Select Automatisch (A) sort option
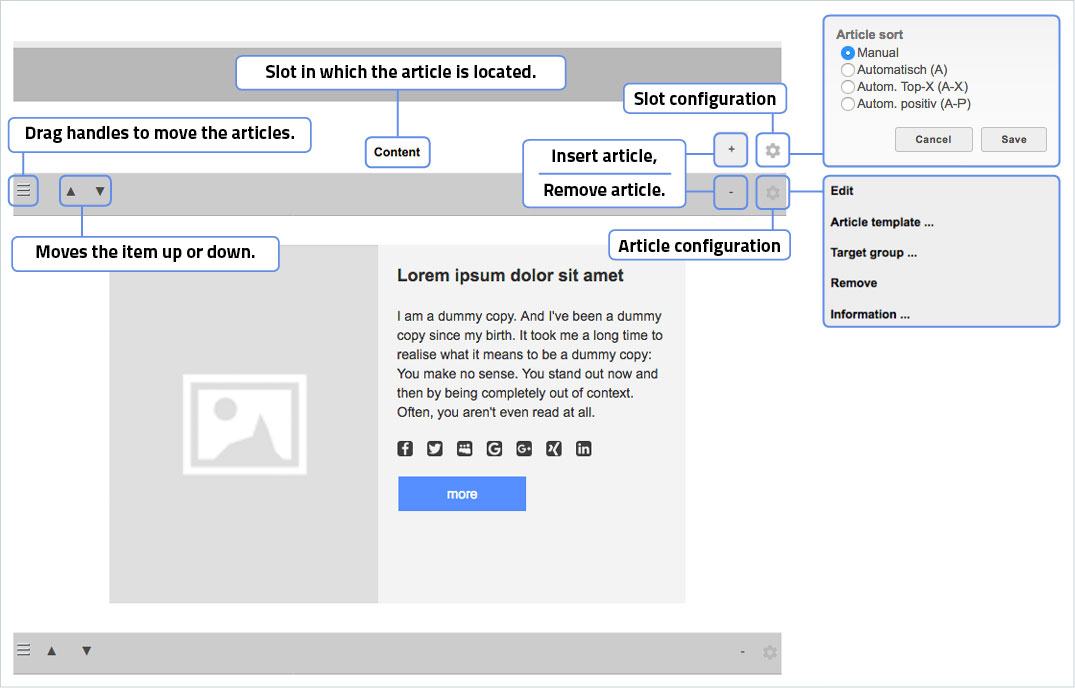The height and width of the screenshot is (688, 1075). [x=848, y=70]
